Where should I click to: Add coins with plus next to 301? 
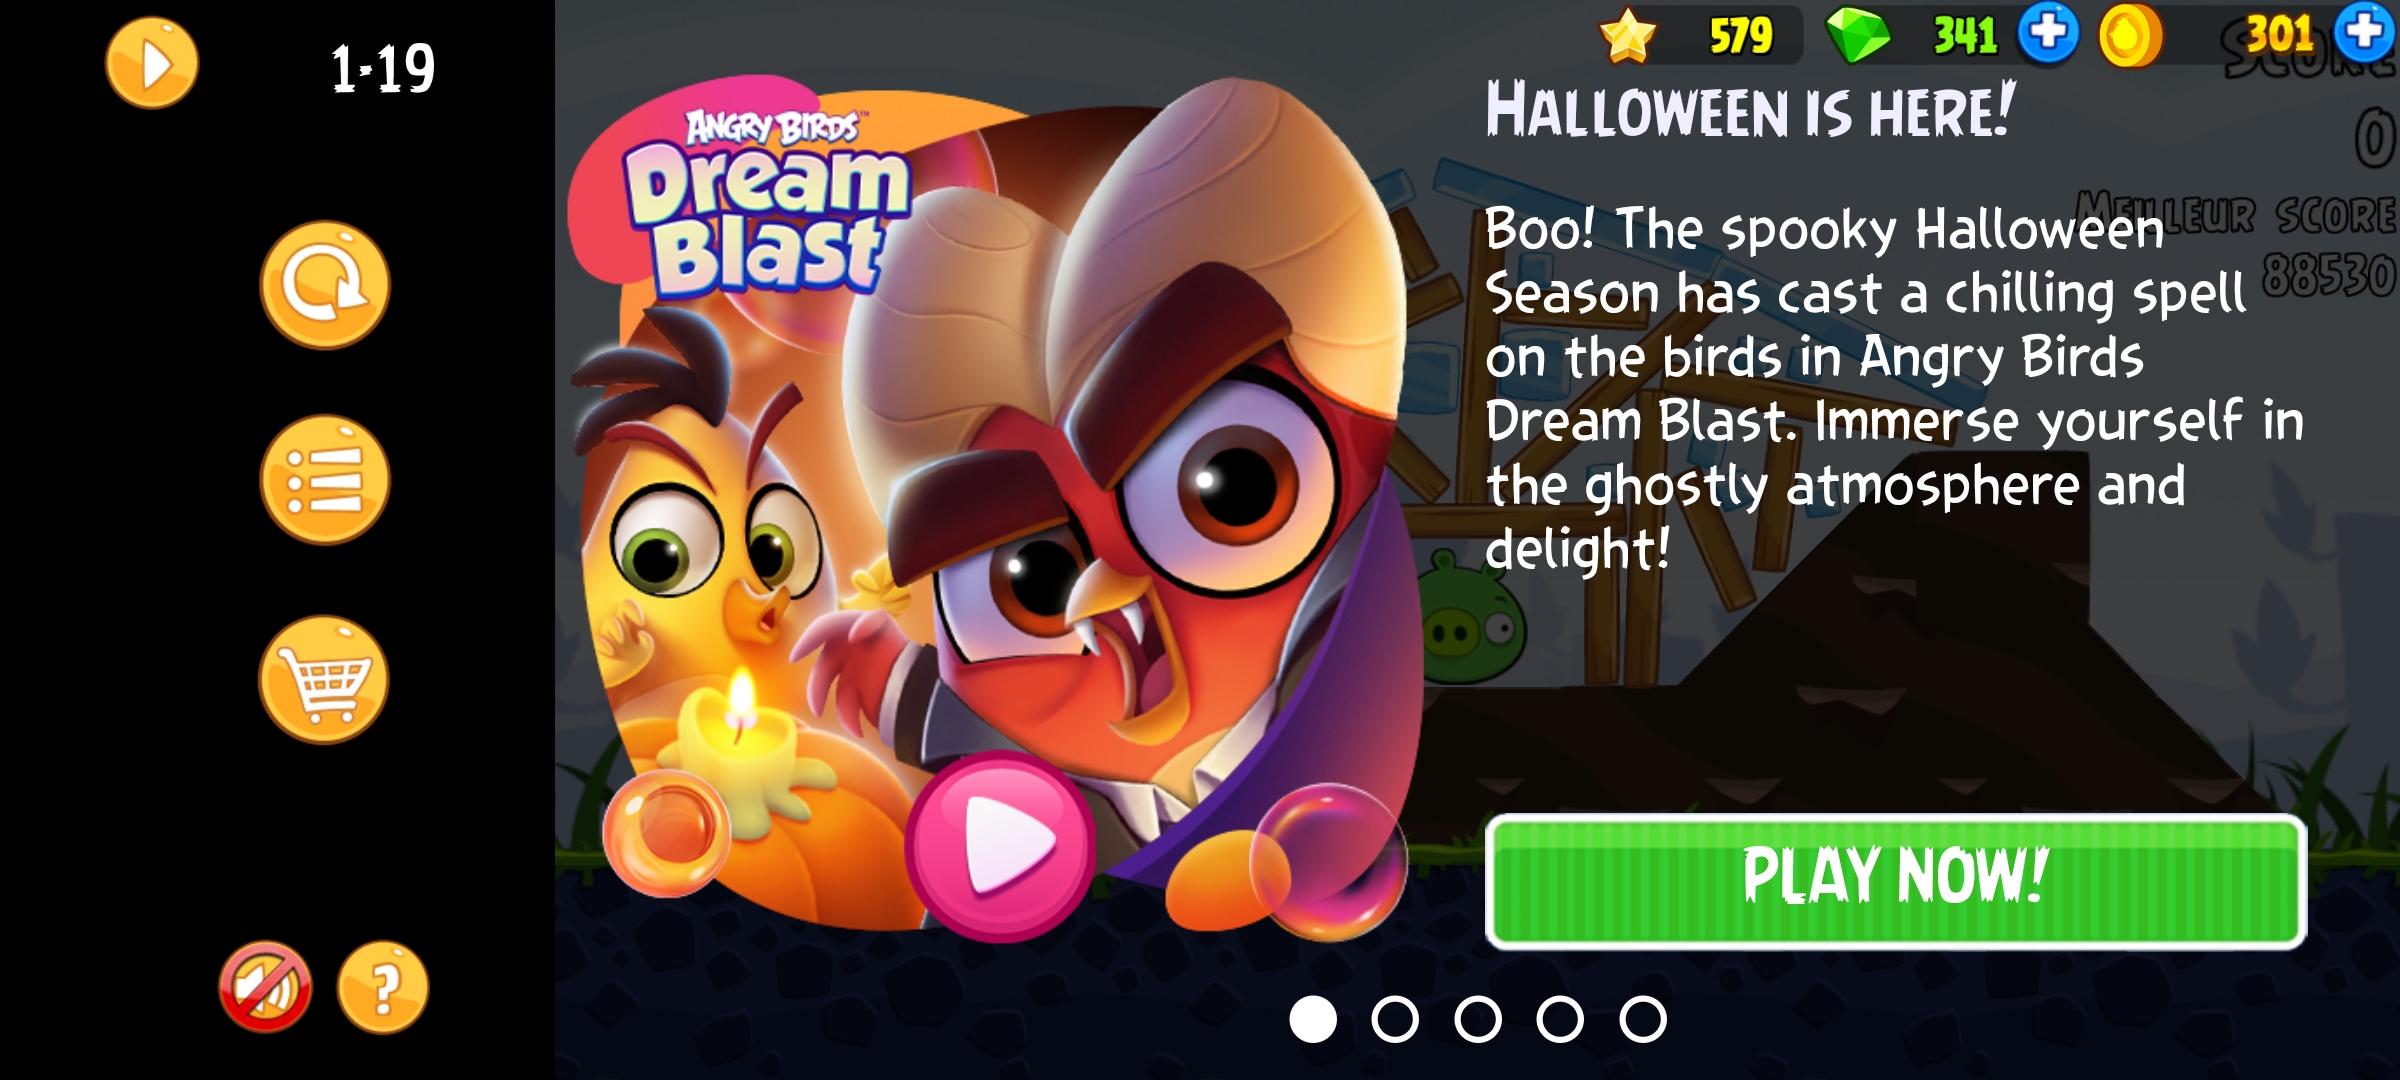coord(2365,33)
